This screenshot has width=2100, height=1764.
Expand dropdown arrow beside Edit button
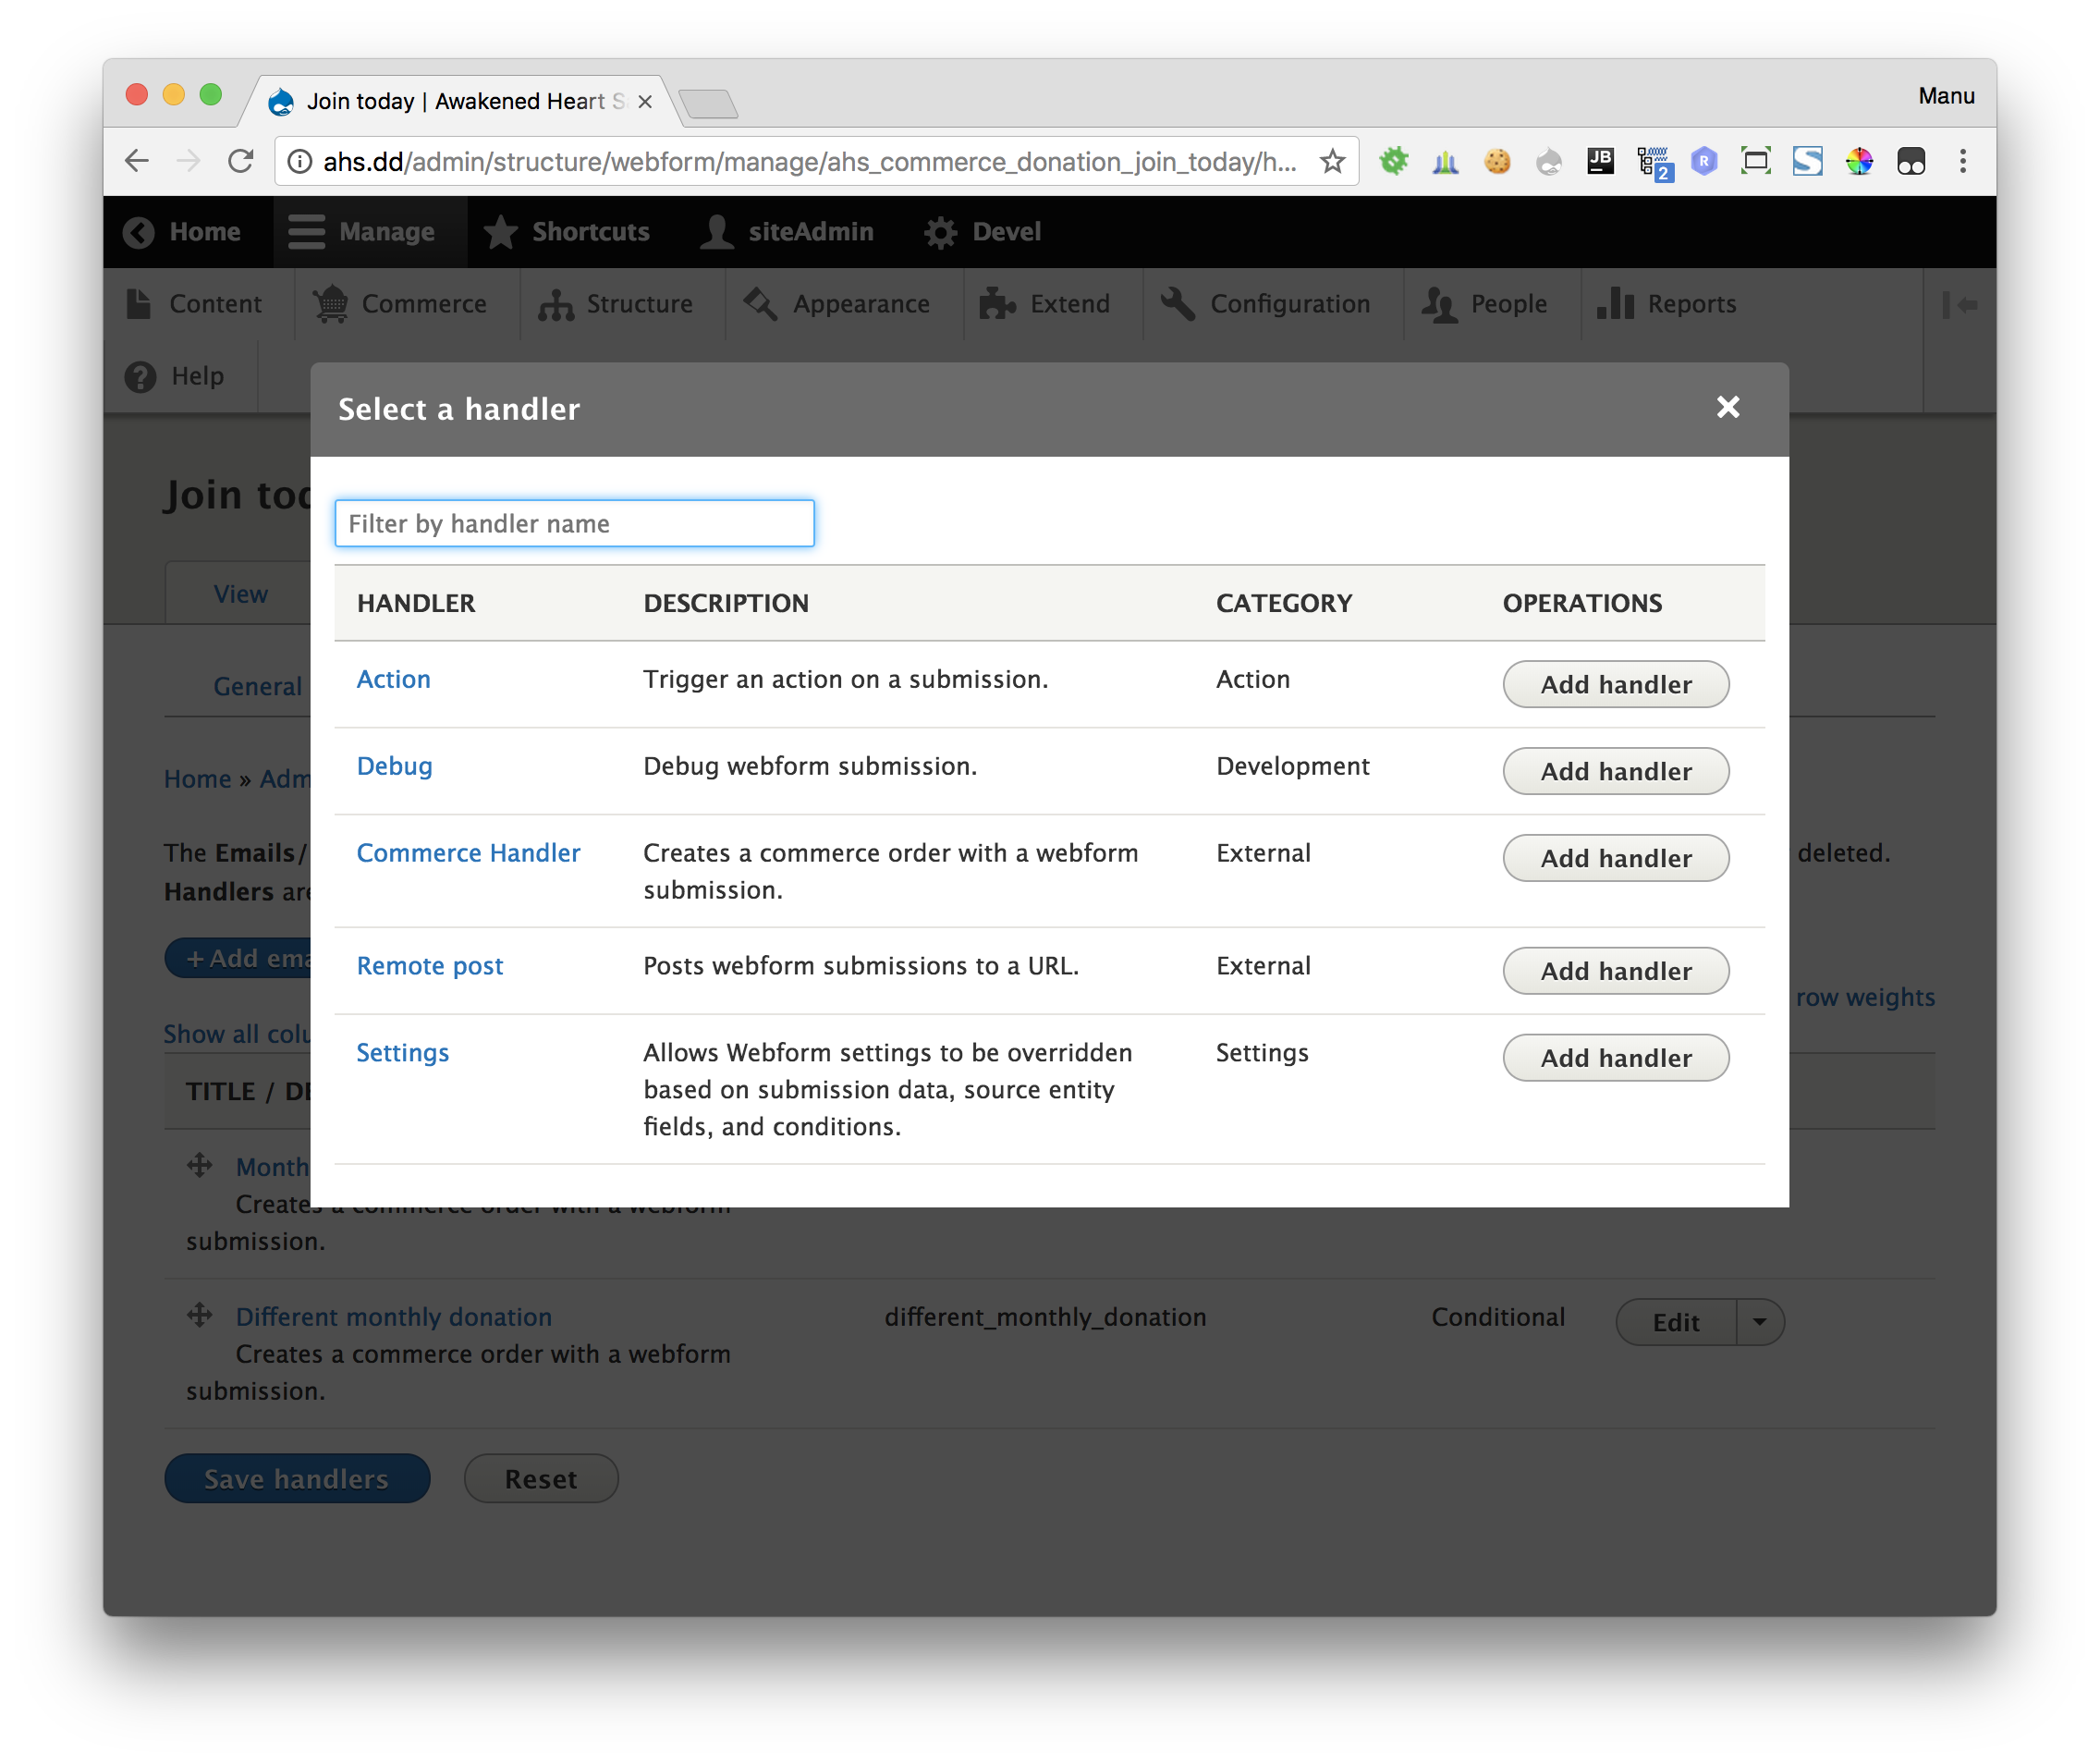[x=1760, y=1322]
